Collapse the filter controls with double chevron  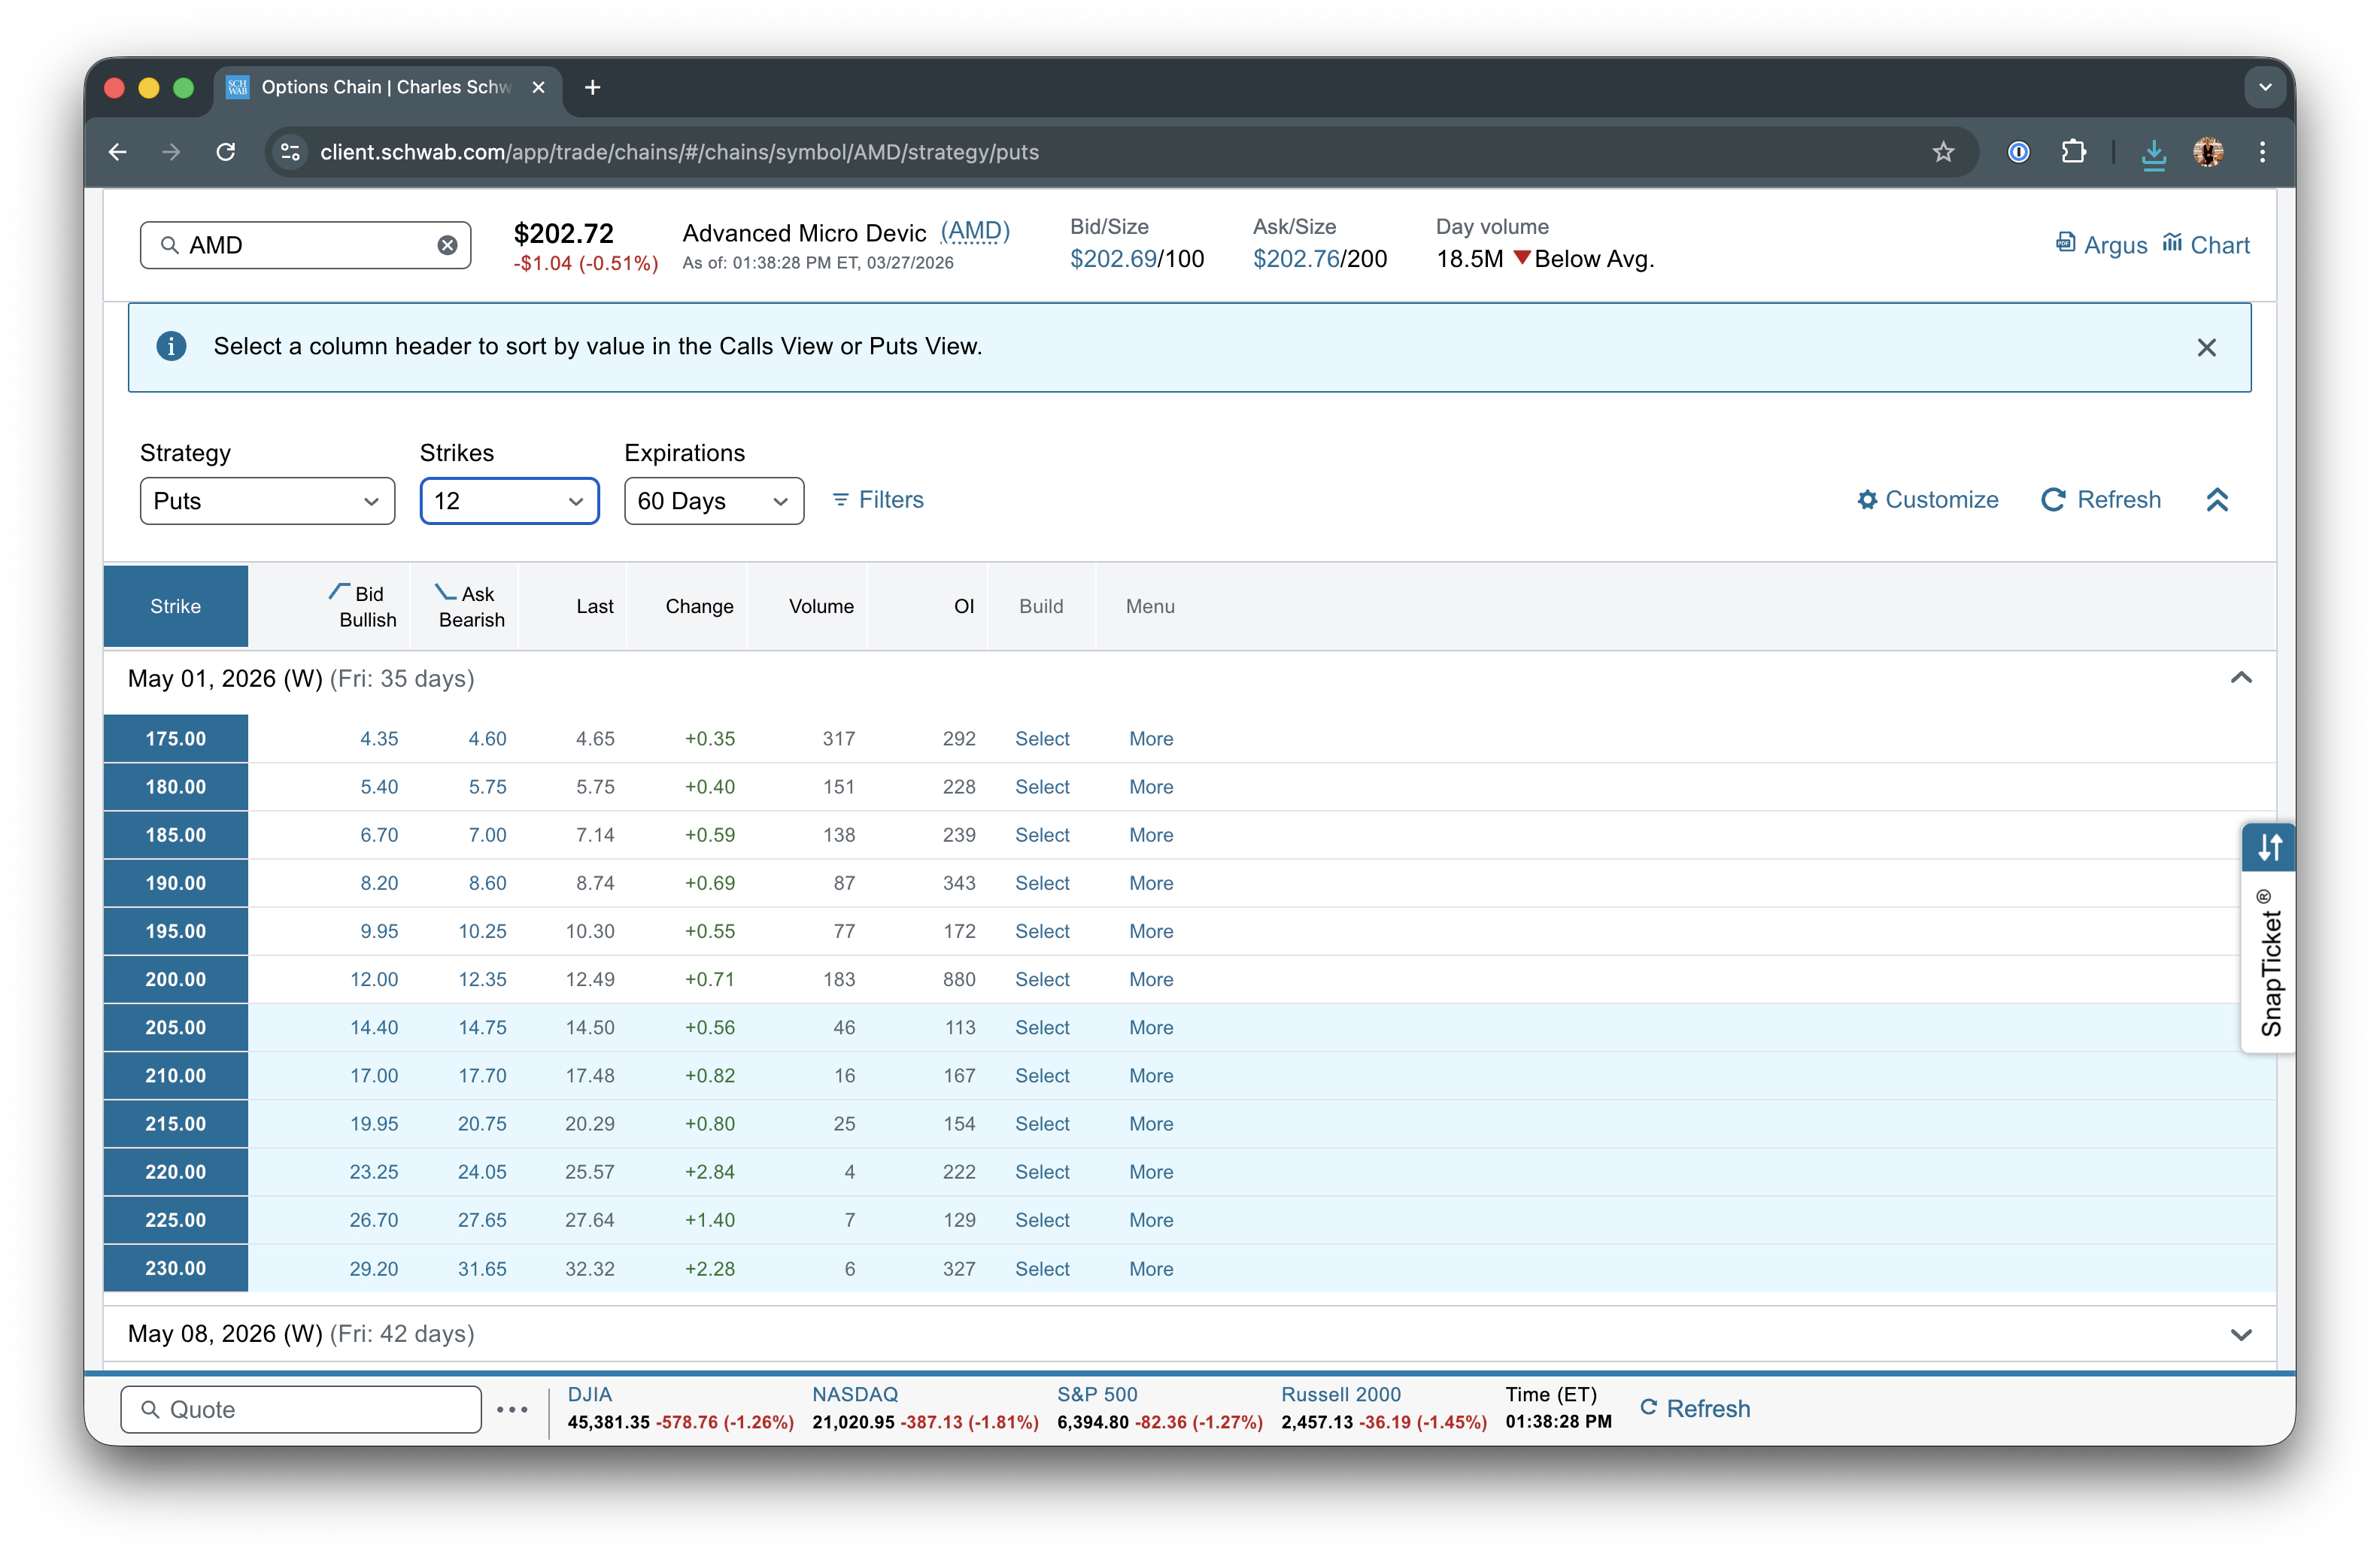click(2217, 500)
